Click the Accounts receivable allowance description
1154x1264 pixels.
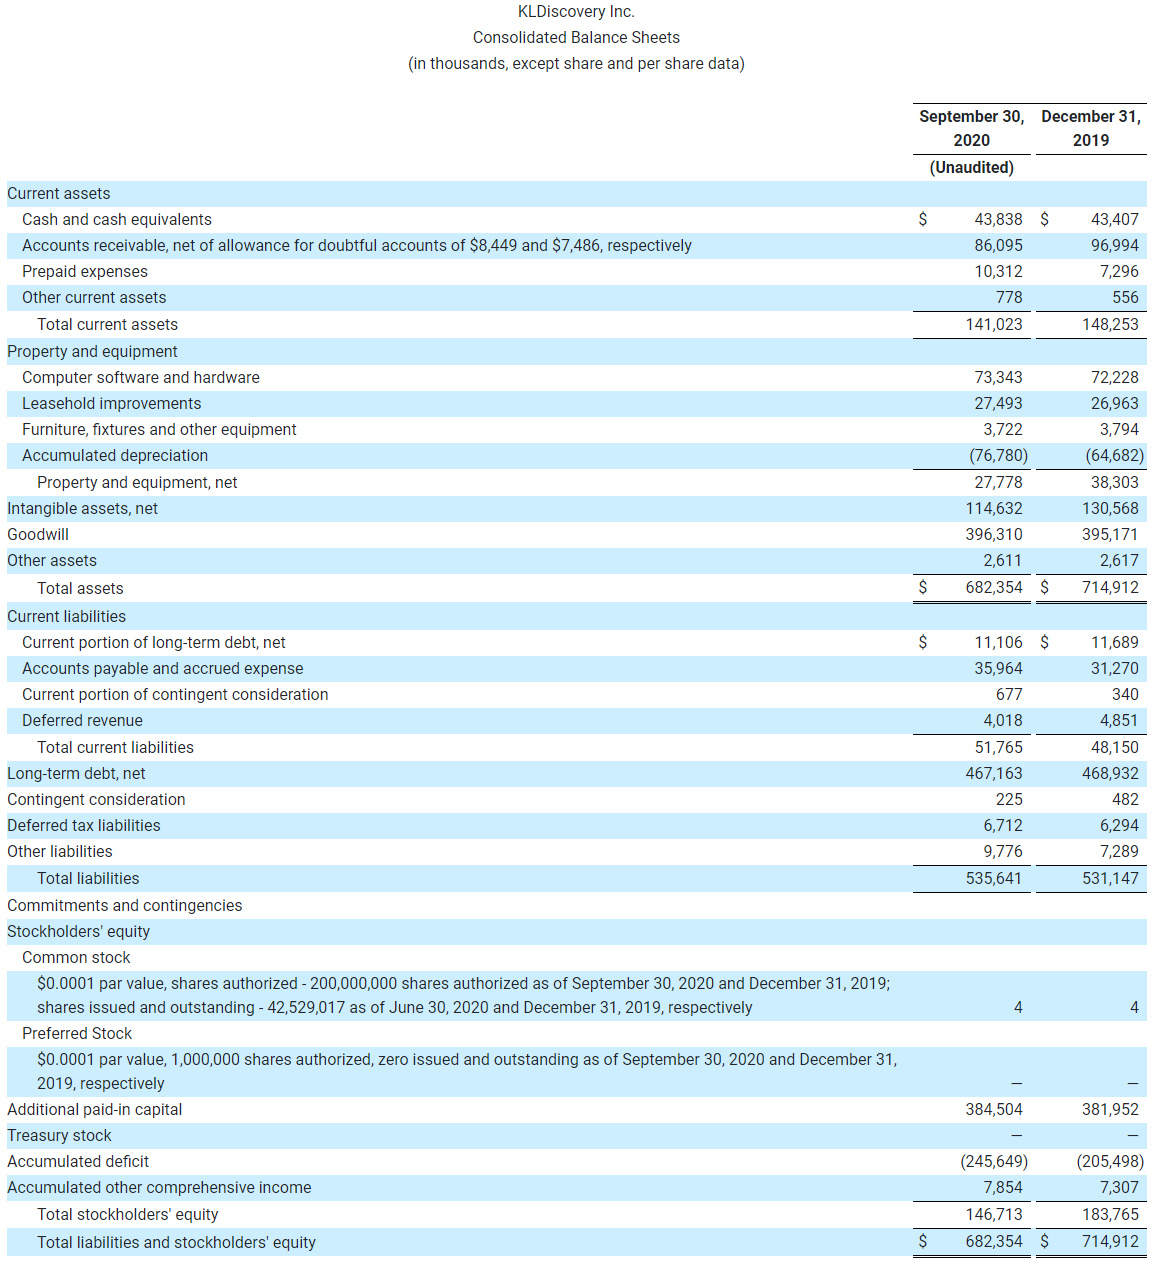[x=349, y=245]
